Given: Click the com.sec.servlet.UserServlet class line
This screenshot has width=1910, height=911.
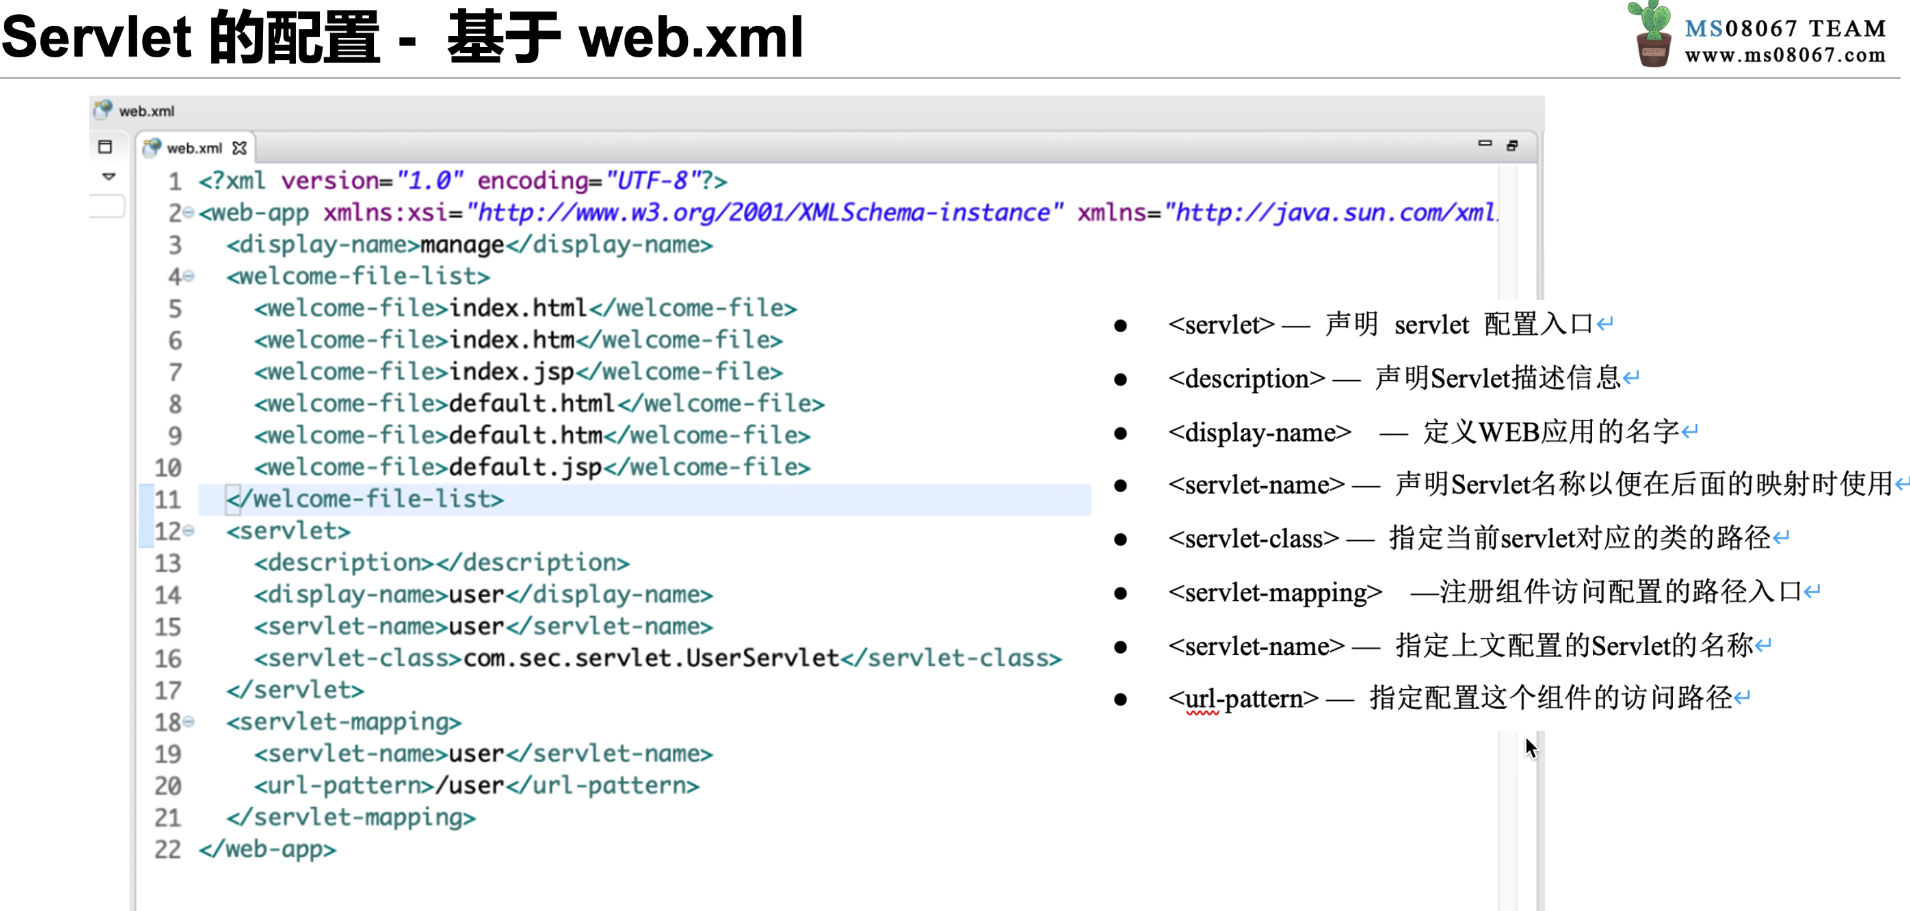Looking at the screenshot, I should click(x=658, y=658).
